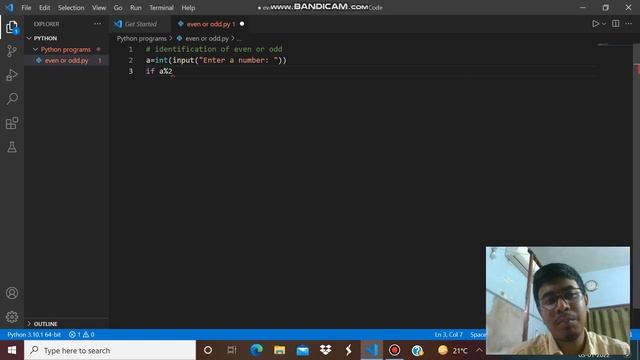Click the errors and warnings status indicator

82,334
